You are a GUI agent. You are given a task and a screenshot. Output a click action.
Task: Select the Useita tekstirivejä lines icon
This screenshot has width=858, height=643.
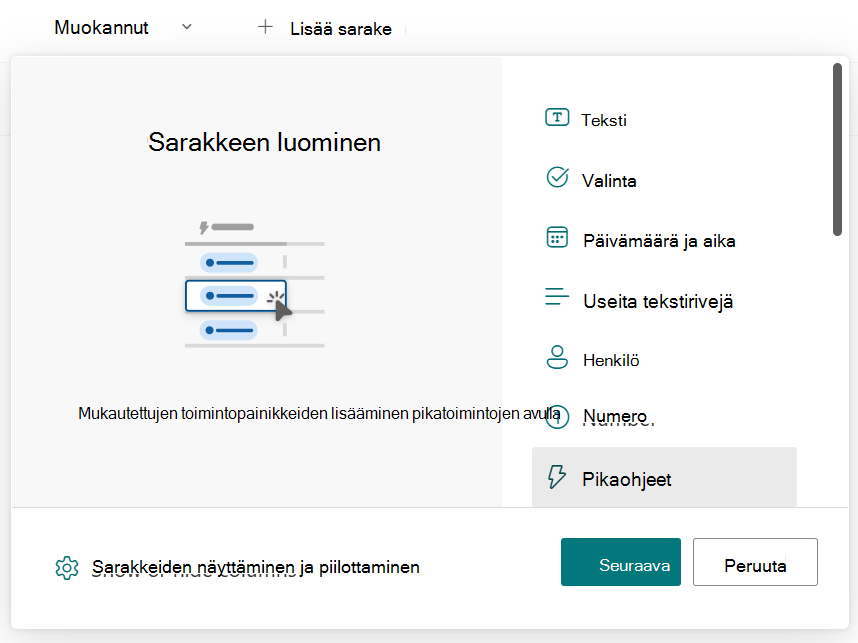tap(557, 297)
